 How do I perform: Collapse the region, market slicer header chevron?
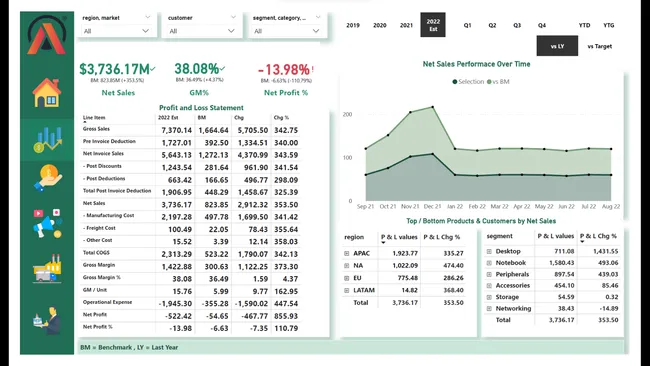(147, 17)
